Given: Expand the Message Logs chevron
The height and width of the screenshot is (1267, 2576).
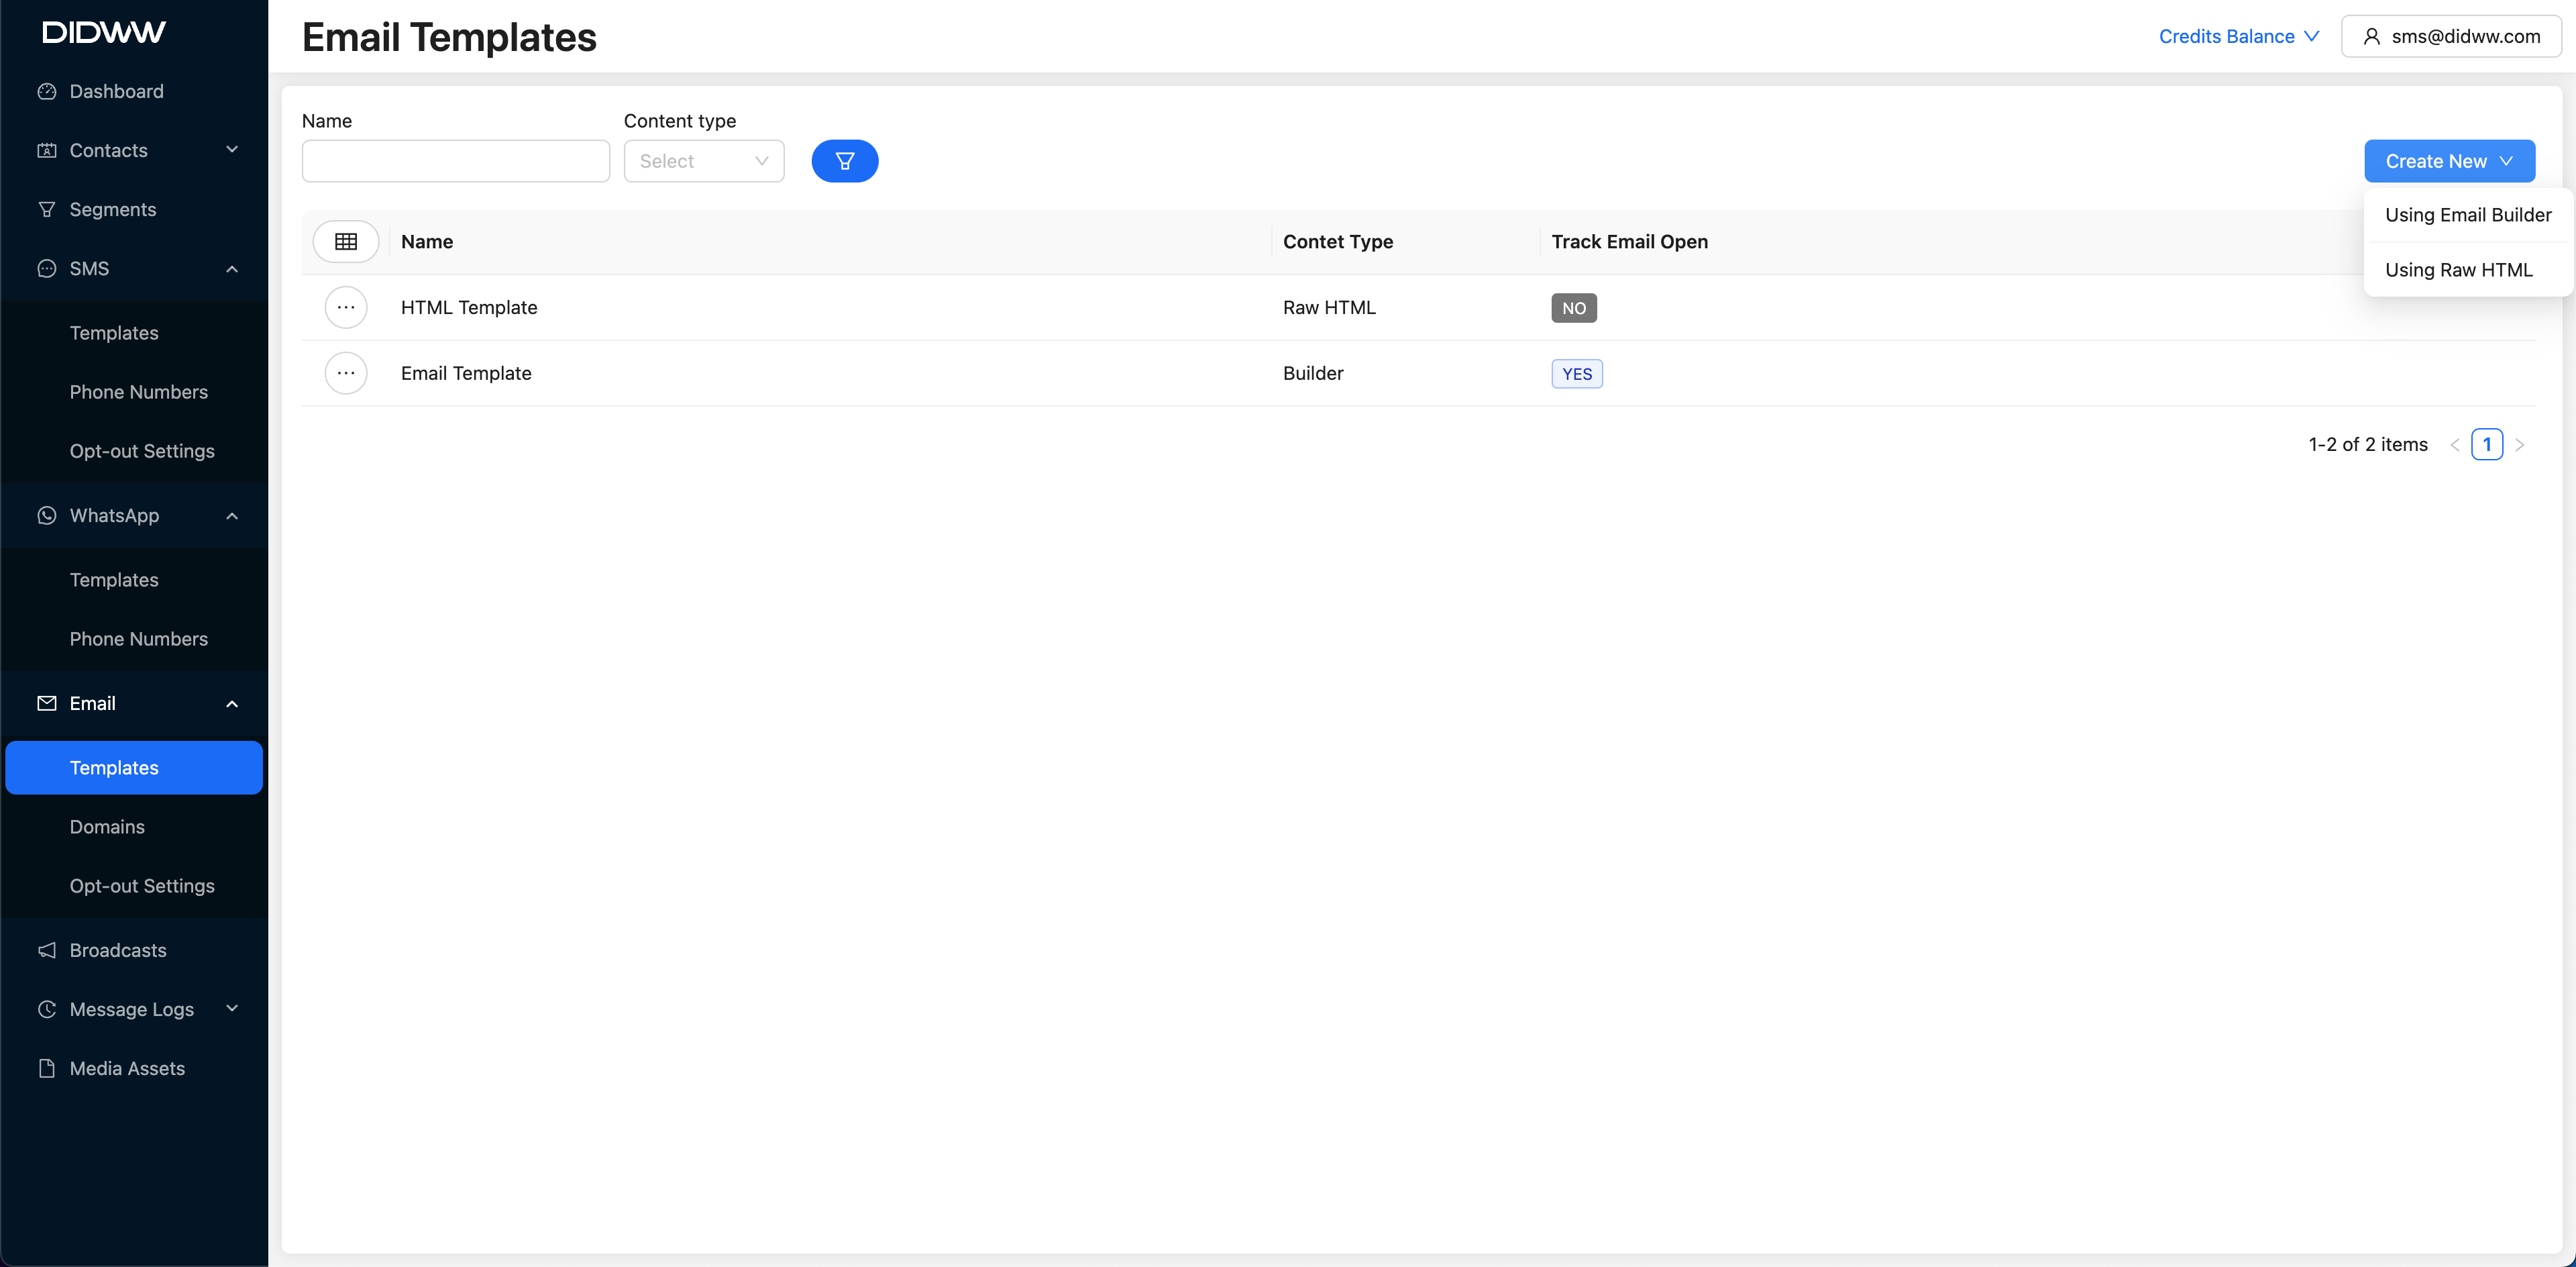Looking at the screenshot, I should point(232,1009).
